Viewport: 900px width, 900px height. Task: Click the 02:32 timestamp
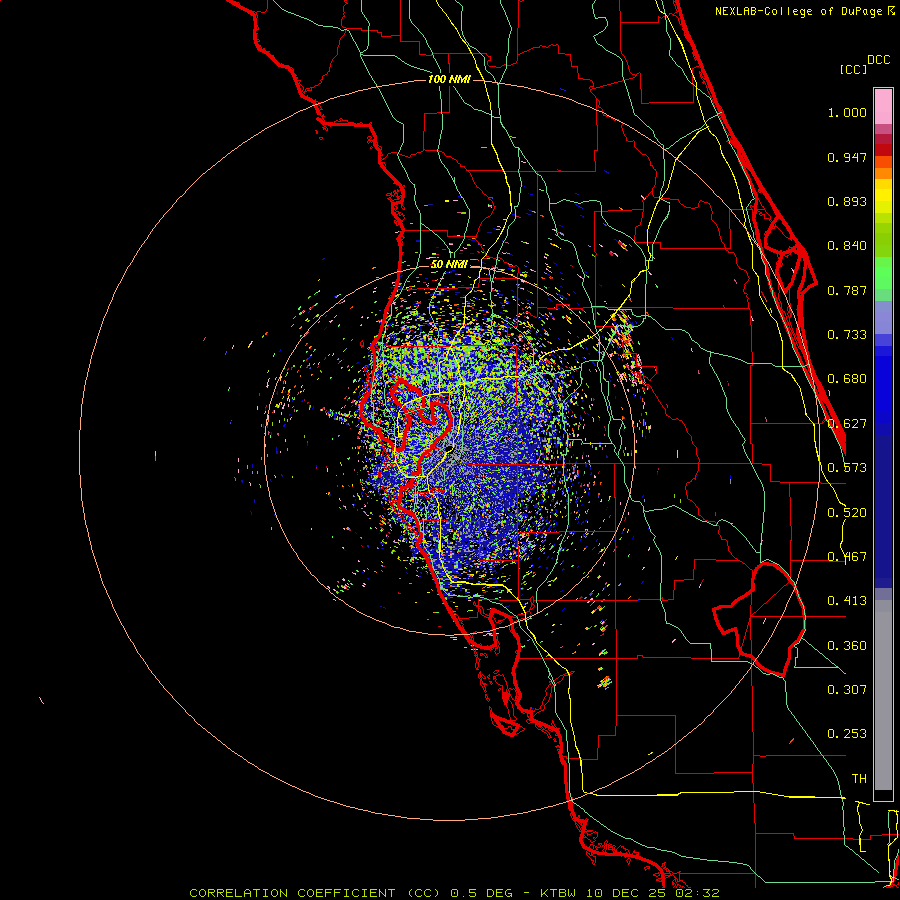(x=697, y=893)
